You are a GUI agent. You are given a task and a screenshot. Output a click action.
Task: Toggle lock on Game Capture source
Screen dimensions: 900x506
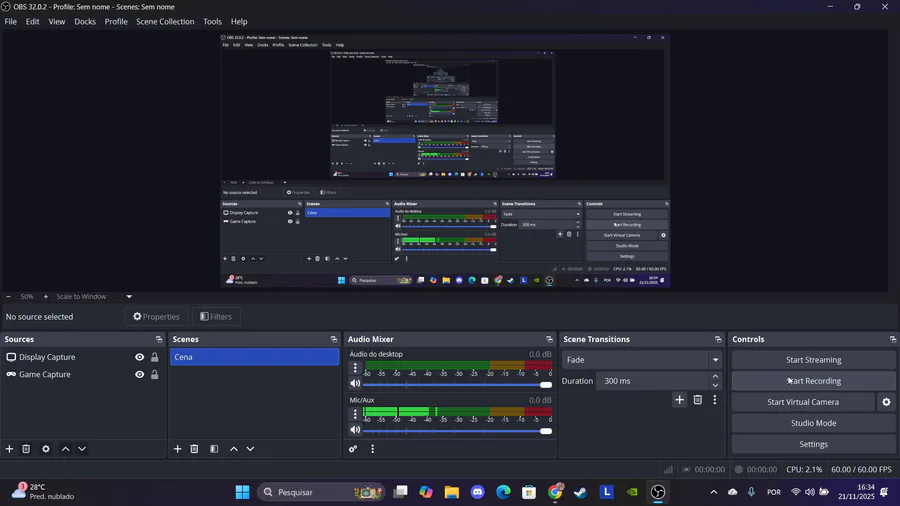pos(154,374)
